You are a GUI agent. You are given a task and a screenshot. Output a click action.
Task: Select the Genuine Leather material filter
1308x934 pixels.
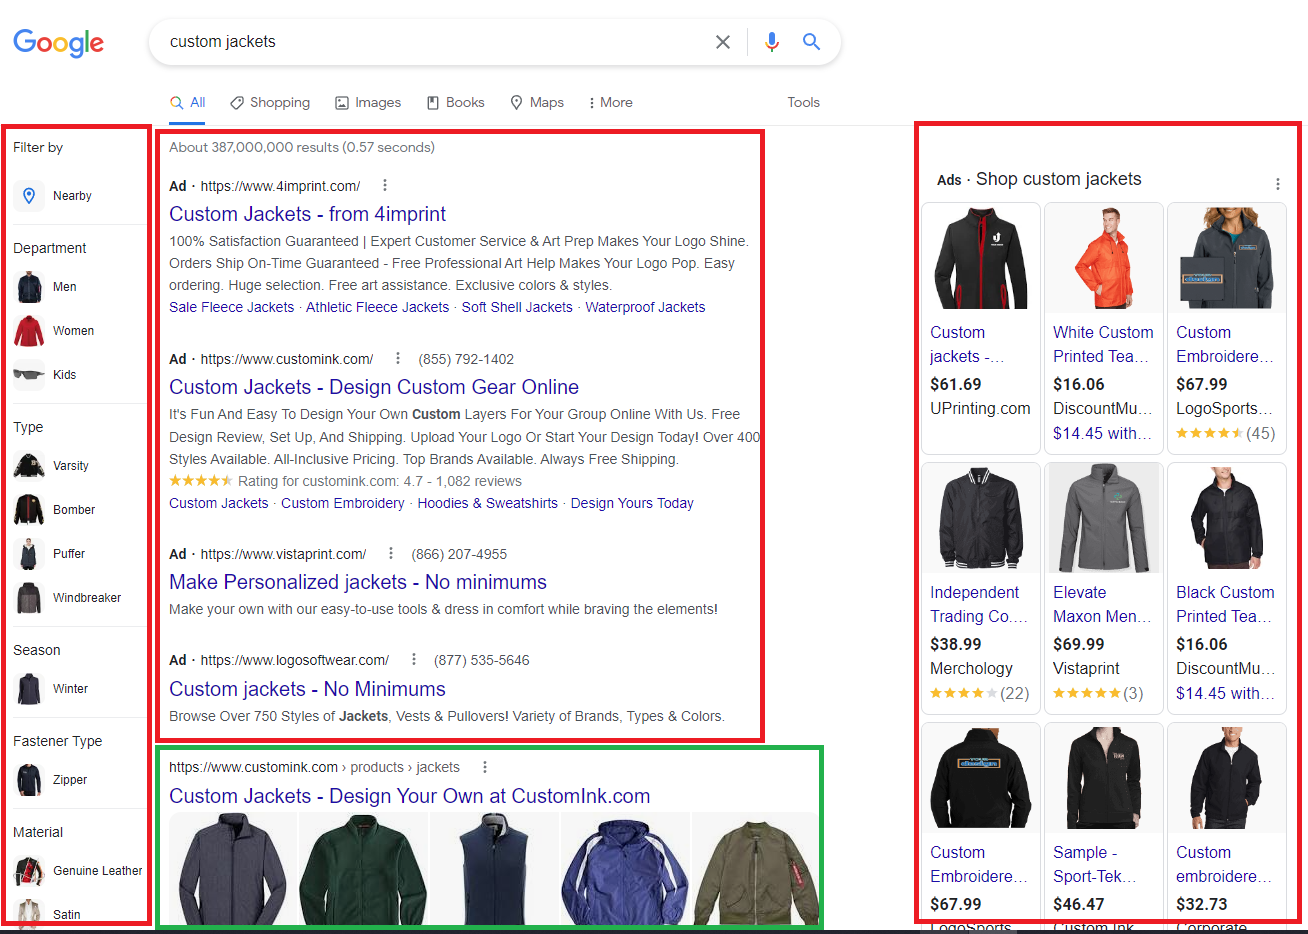pos(78,871)
